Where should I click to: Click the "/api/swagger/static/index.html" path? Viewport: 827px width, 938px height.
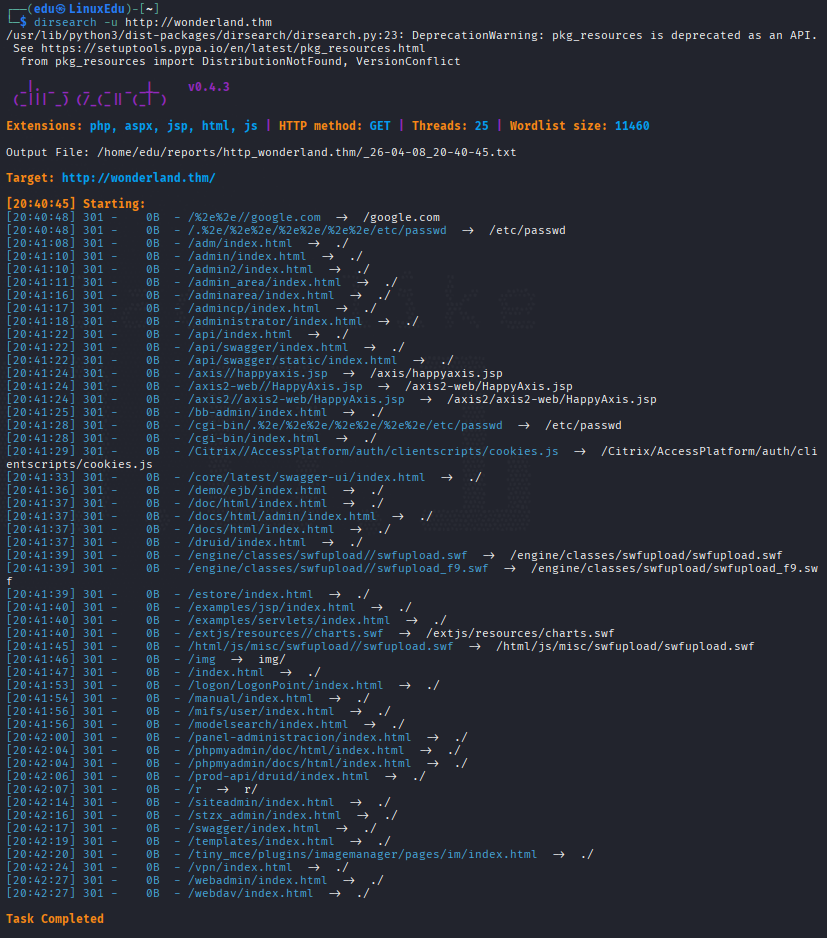click(293, 360)
